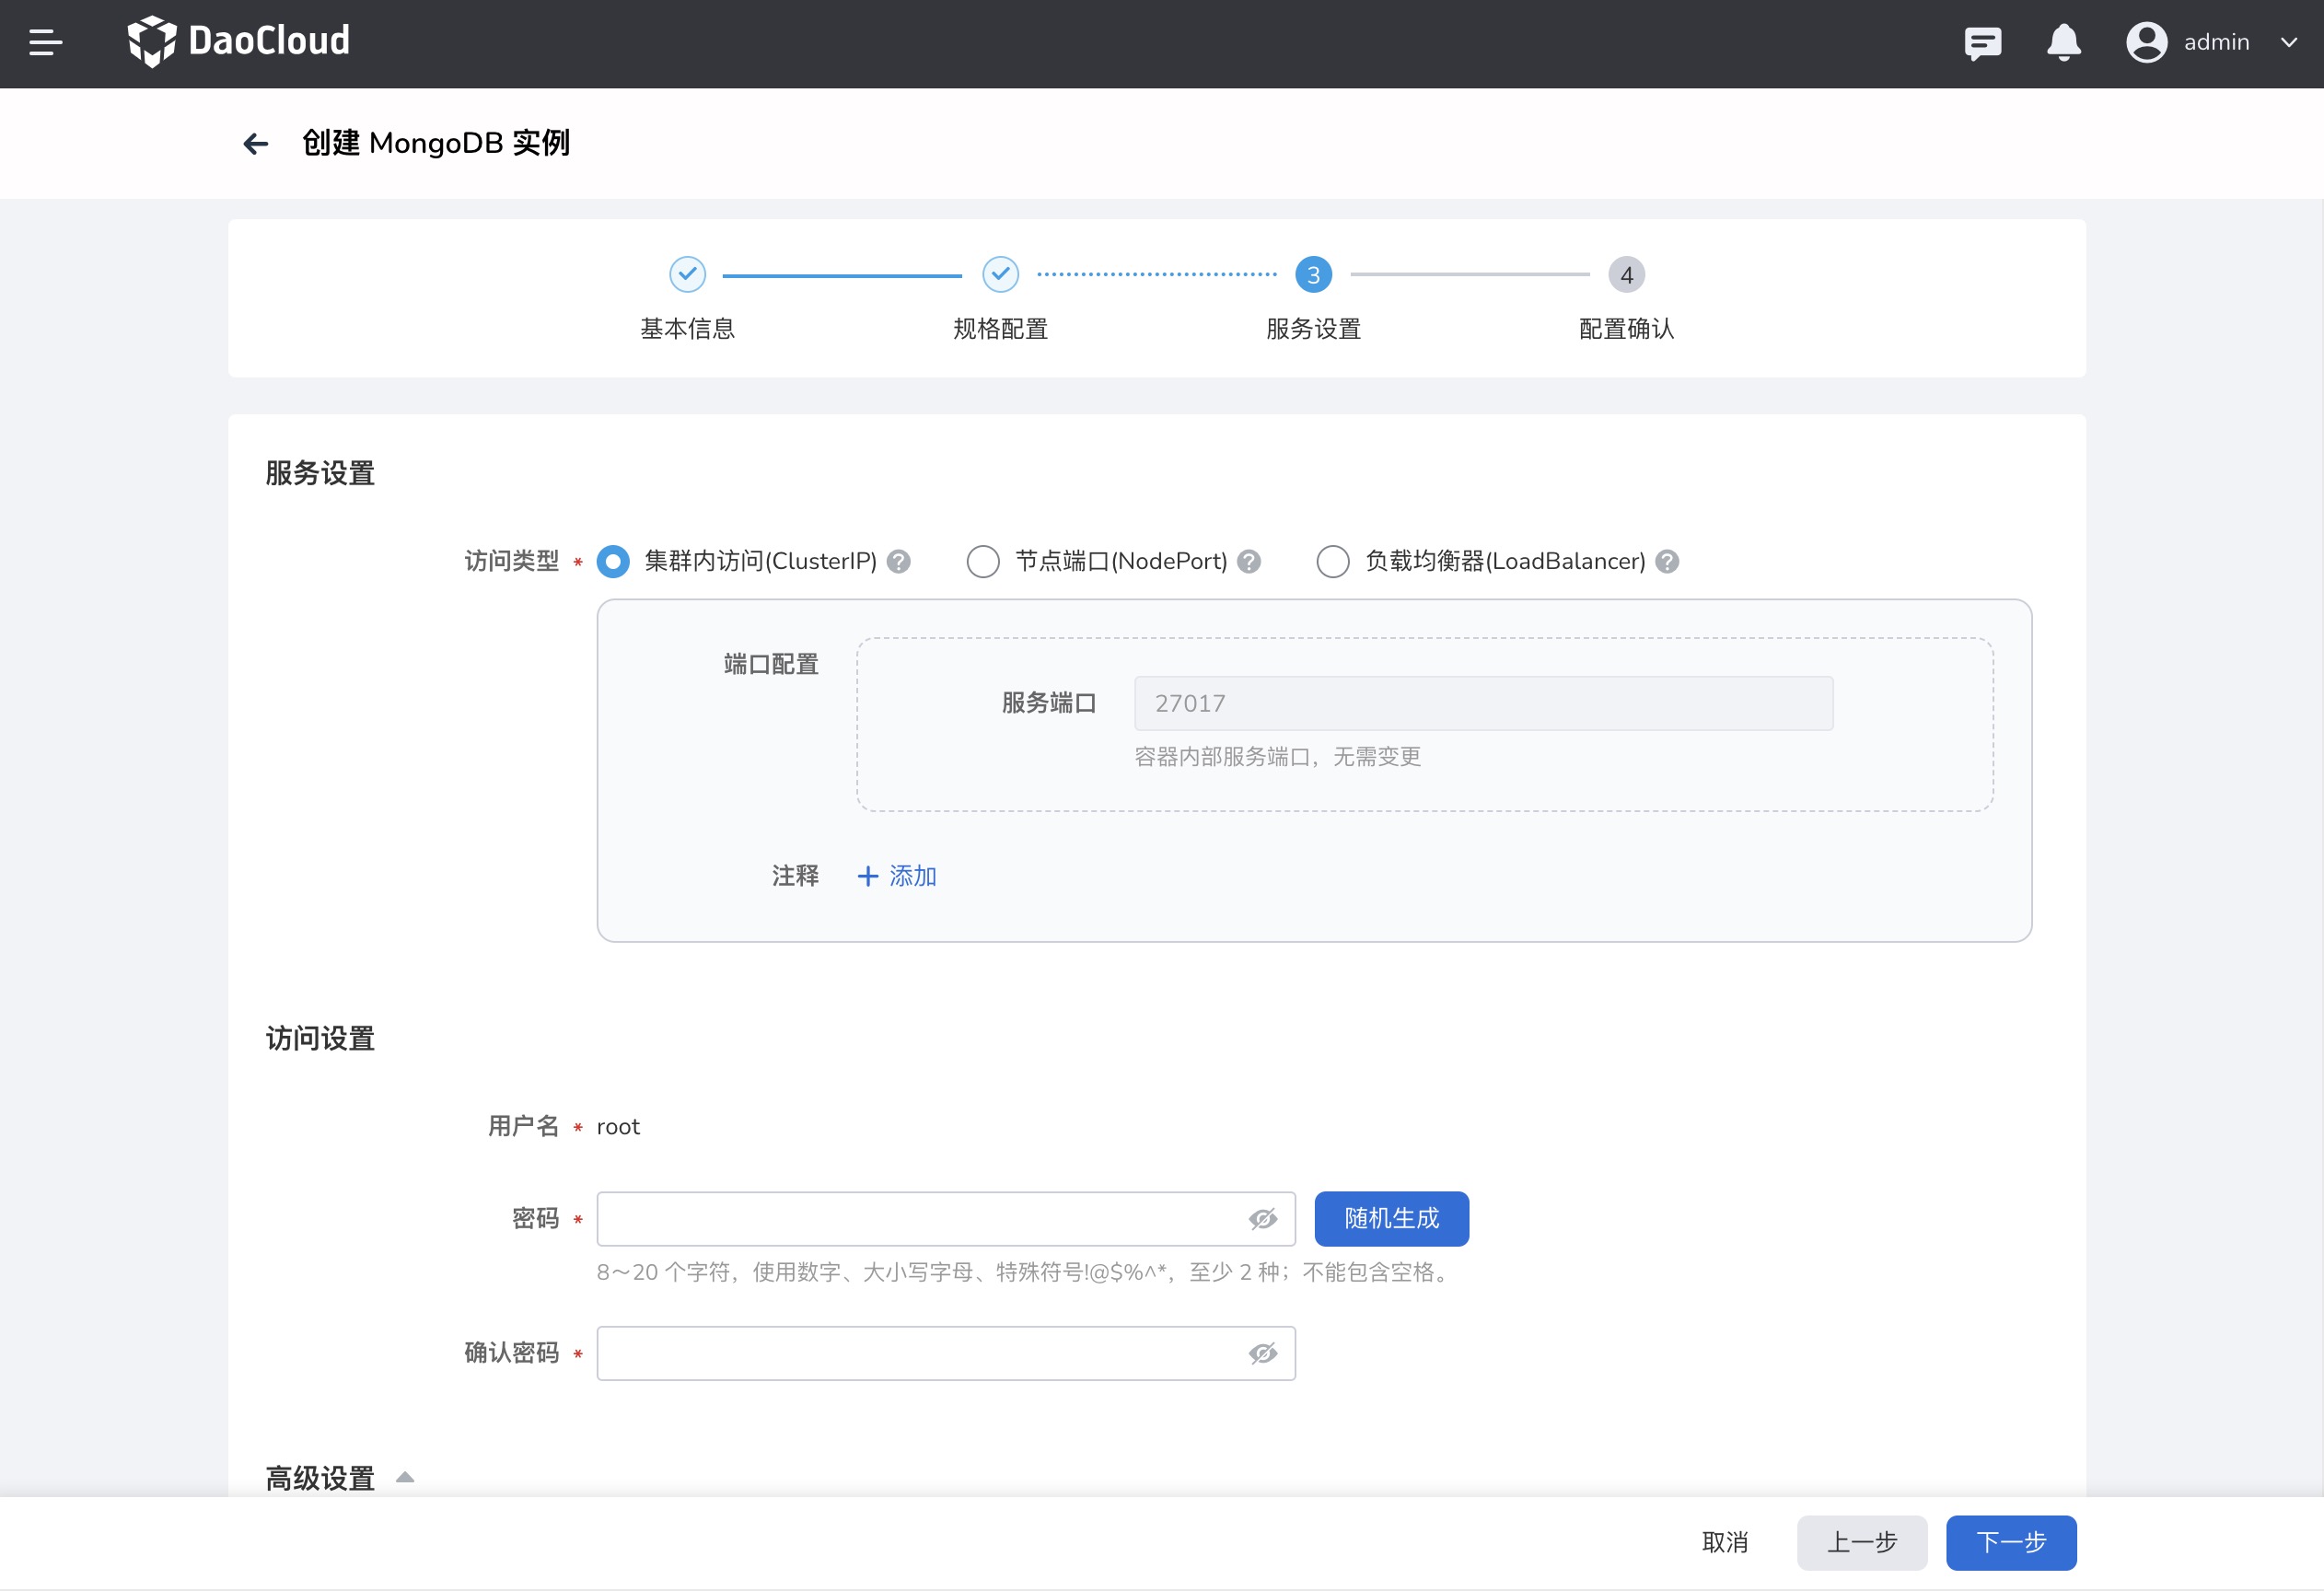Click the admin username text
Image resolution: width=2324 pixels, height=1591 pixels.
pos(2216,42)
